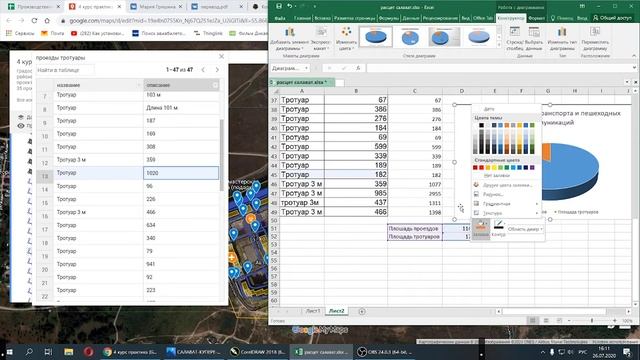Reload the Google Maps page
Screen dimensions: 640x360
pyautogui.click(x=34, y=20)
